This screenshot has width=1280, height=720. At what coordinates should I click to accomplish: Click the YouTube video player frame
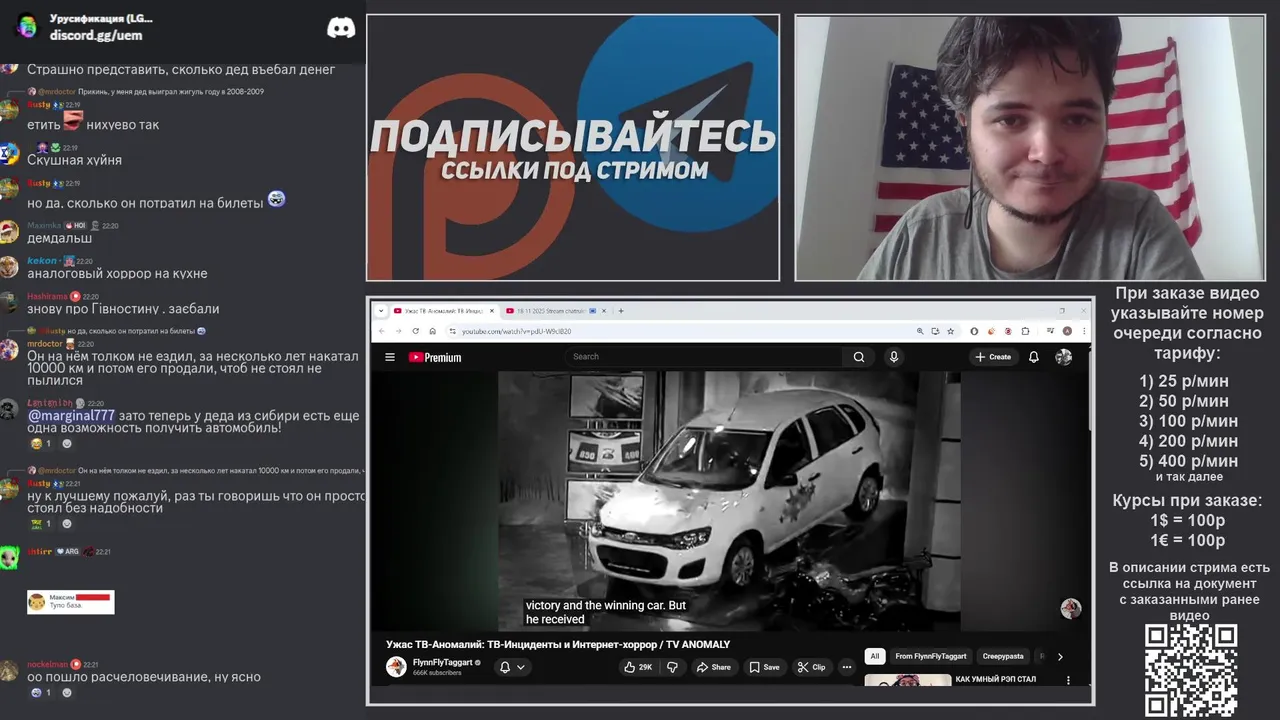(729, 501)
